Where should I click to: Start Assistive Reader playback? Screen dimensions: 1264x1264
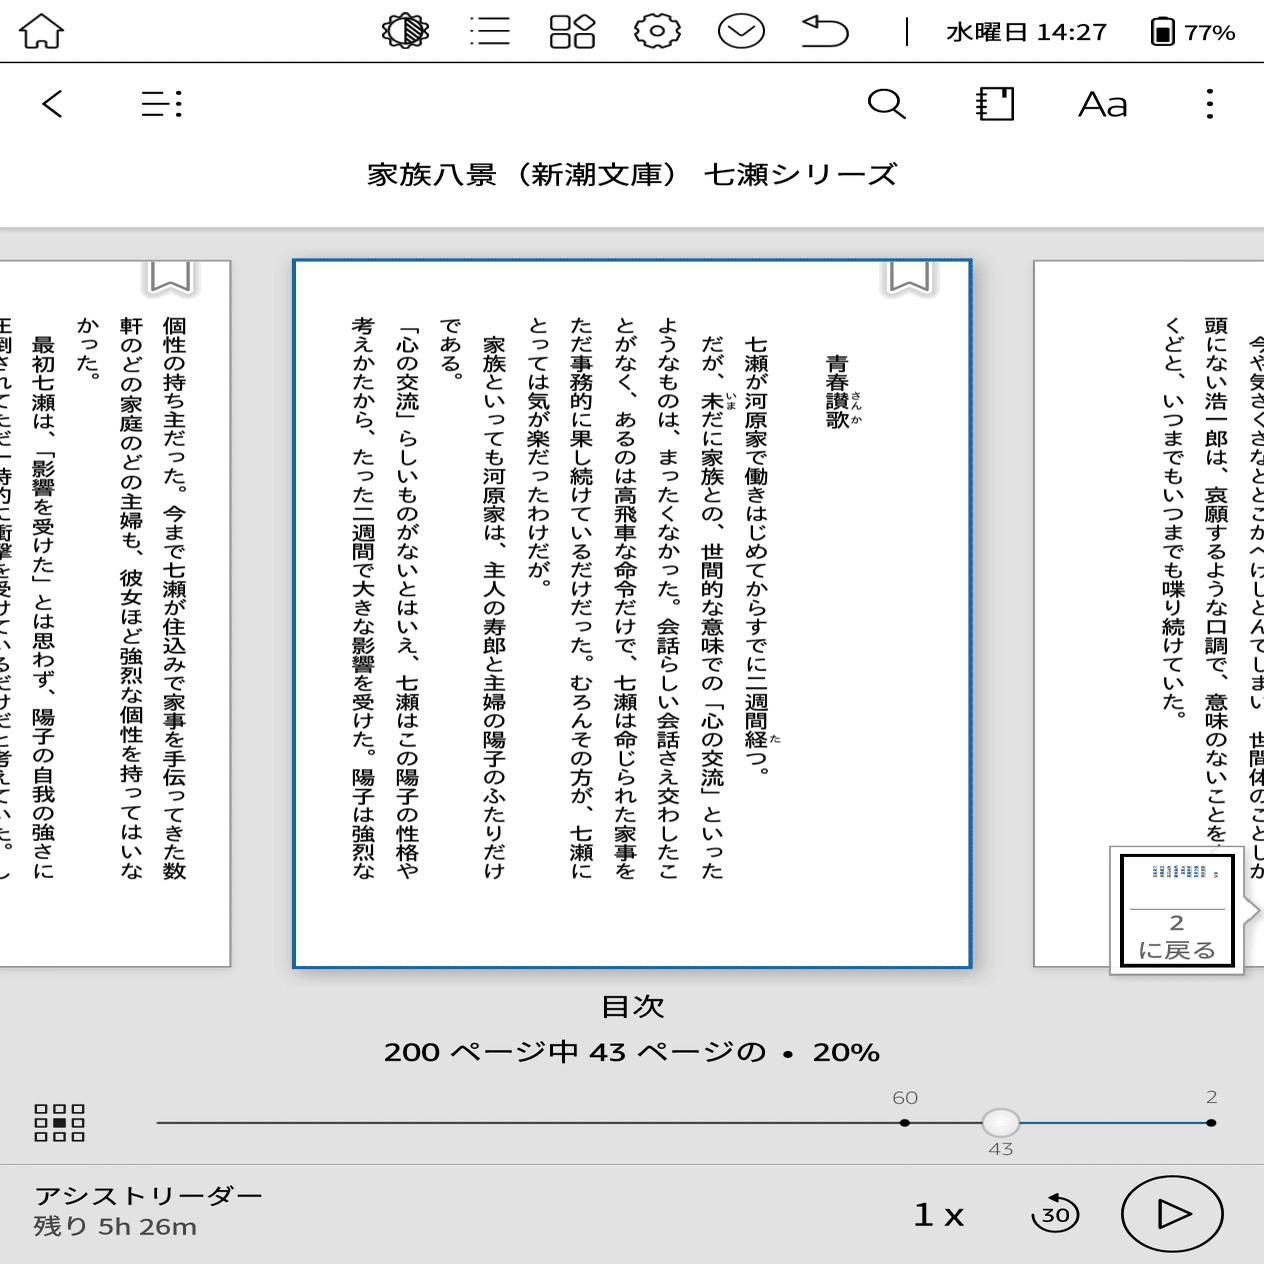[1172, 1214]
